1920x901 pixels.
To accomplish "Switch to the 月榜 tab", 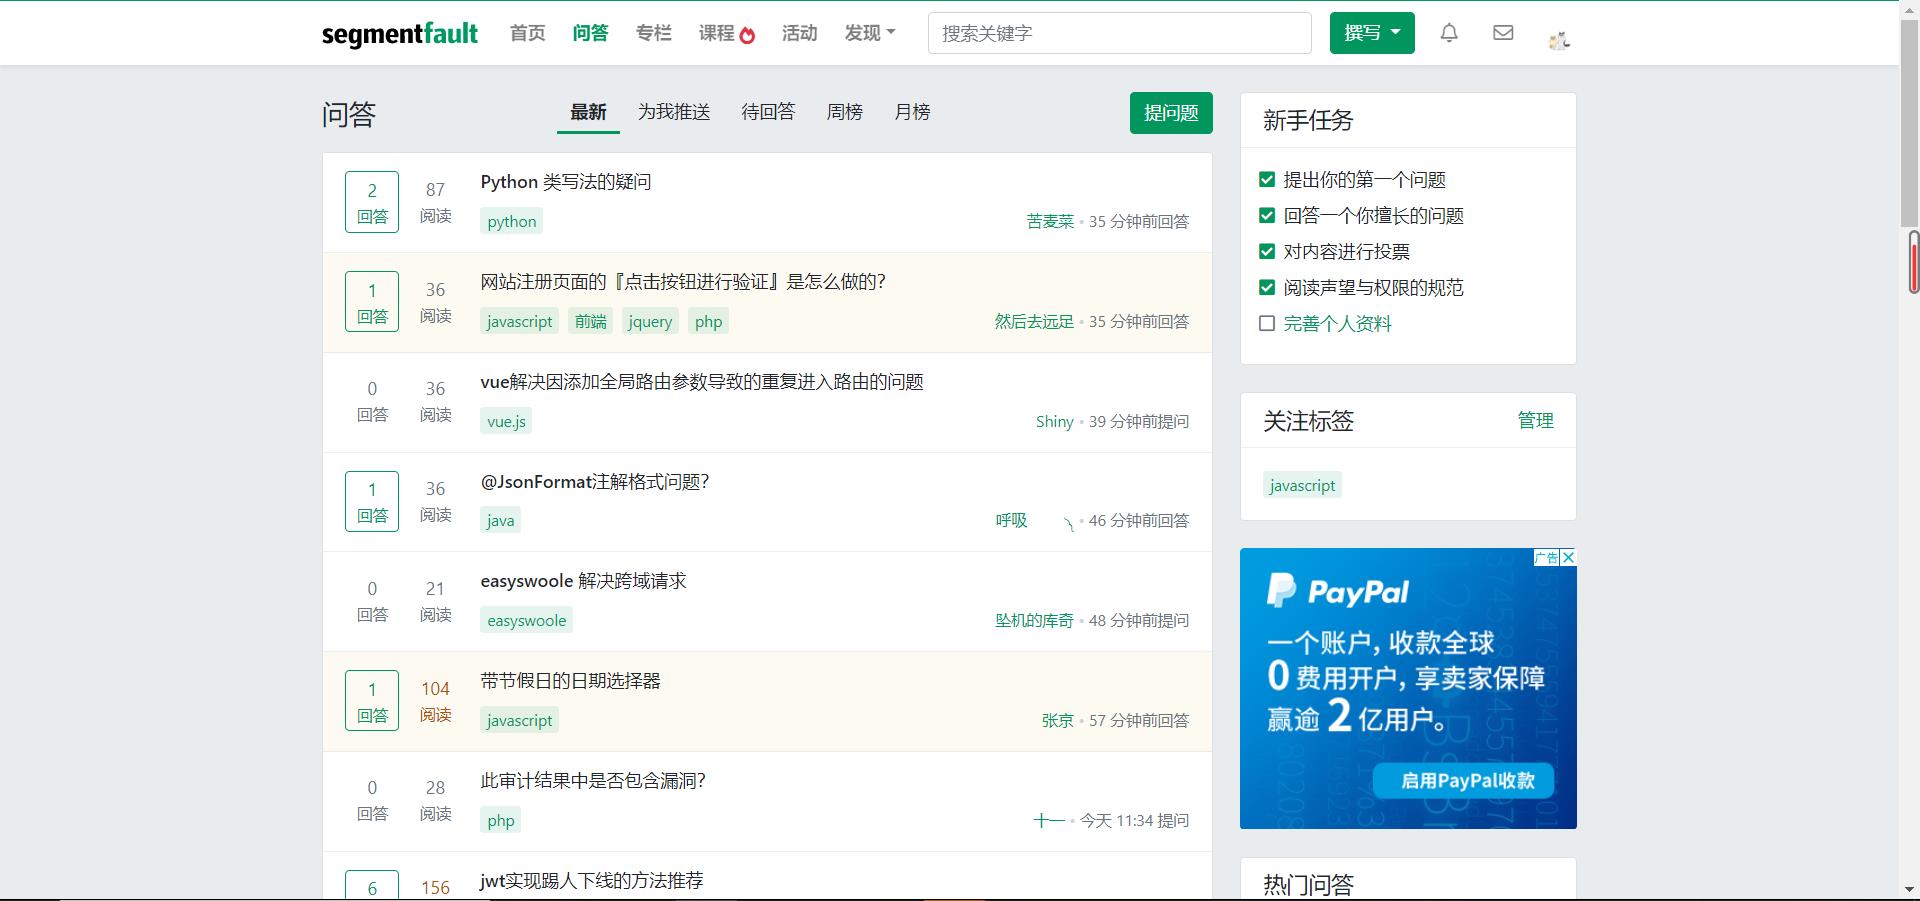I will pyautogui.click(x=912, y=112).
